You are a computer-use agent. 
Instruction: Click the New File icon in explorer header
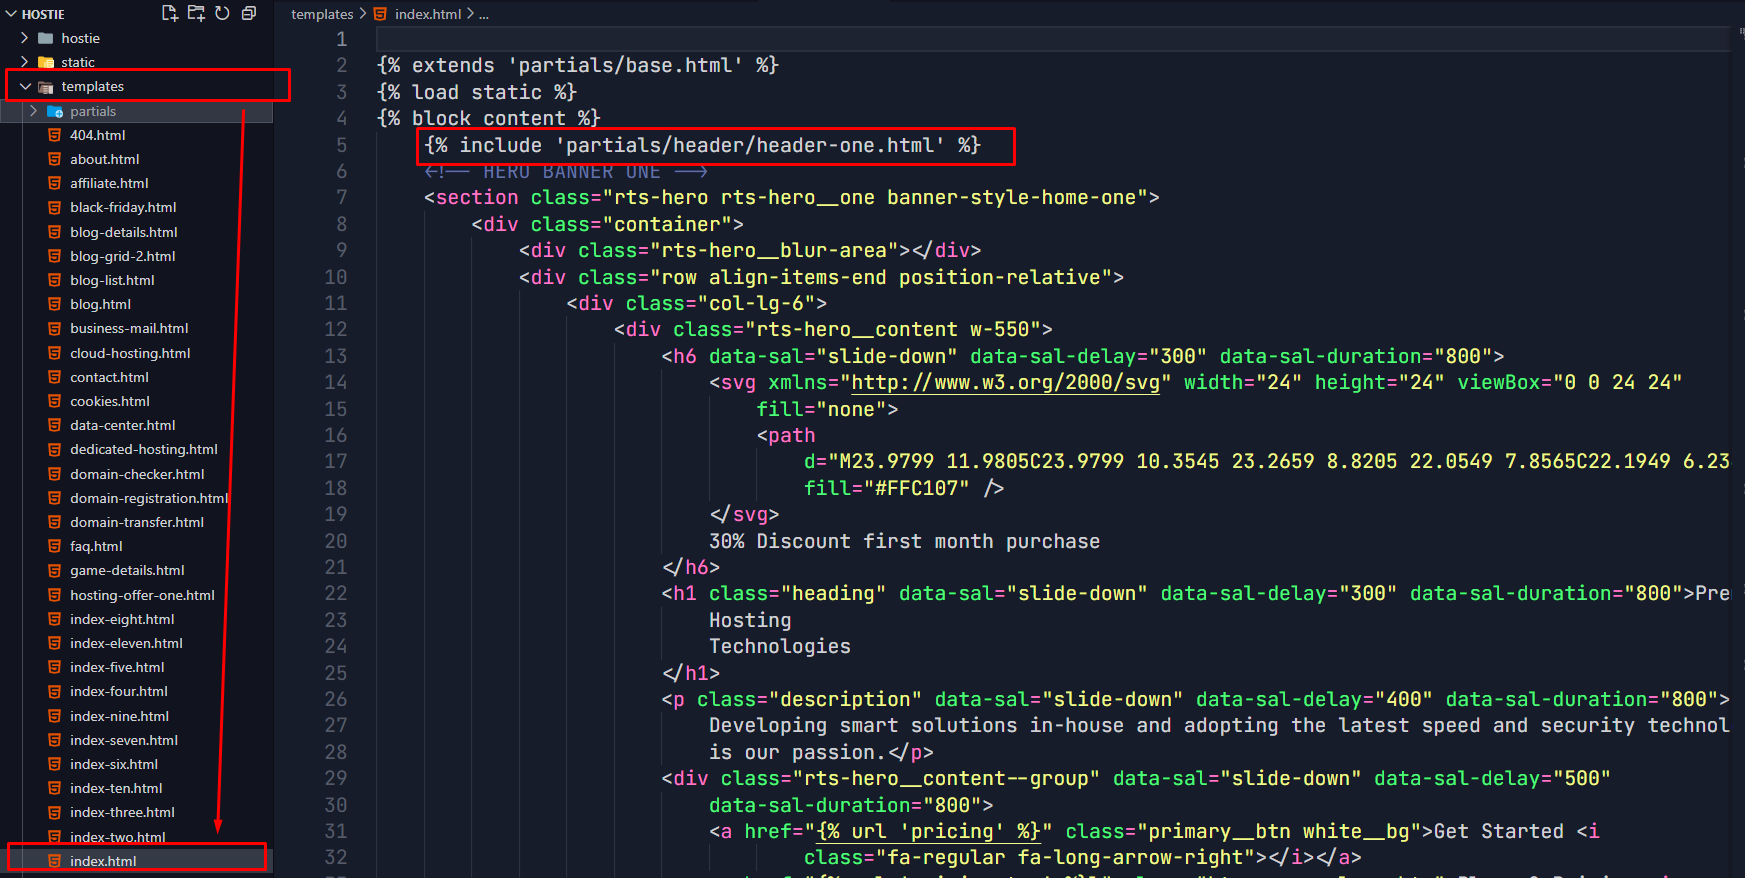[170, 13]
